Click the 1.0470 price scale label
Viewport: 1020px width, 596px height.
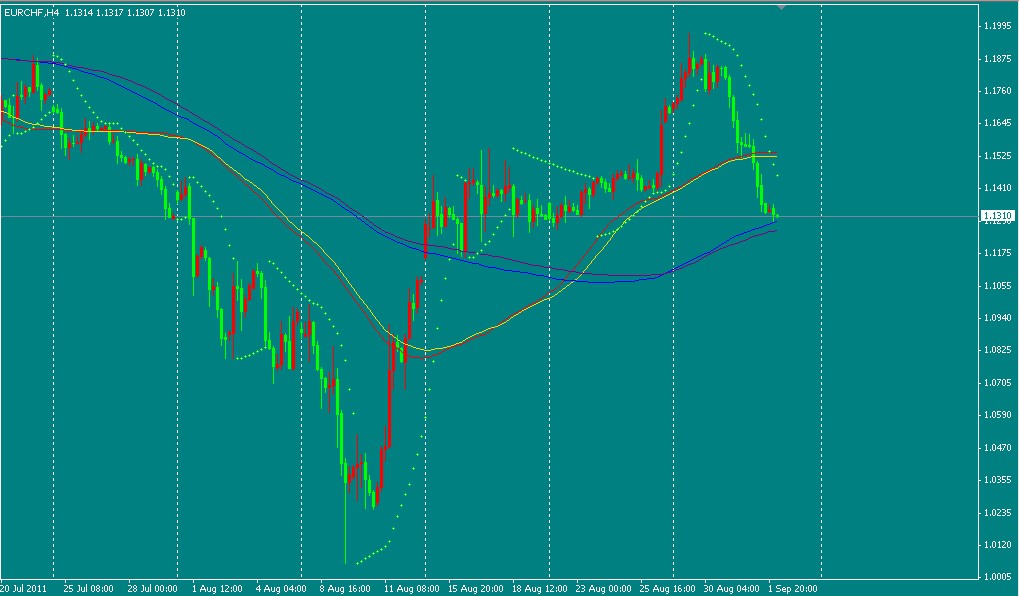coord(997,448)
